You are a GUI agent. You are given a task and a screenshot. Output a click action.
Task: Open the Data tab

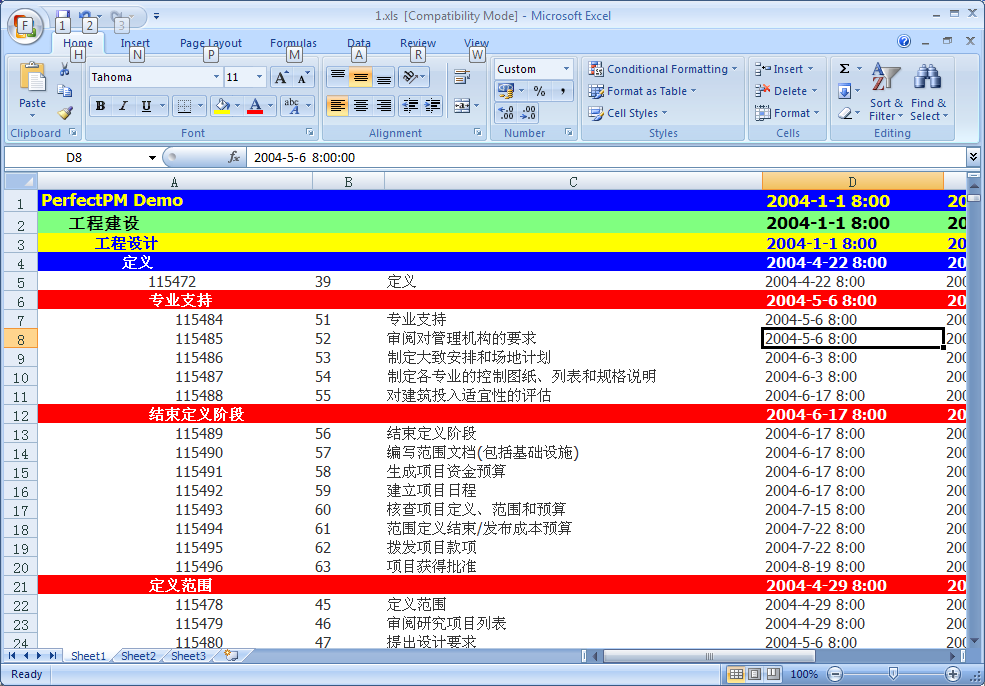point(359,43)
